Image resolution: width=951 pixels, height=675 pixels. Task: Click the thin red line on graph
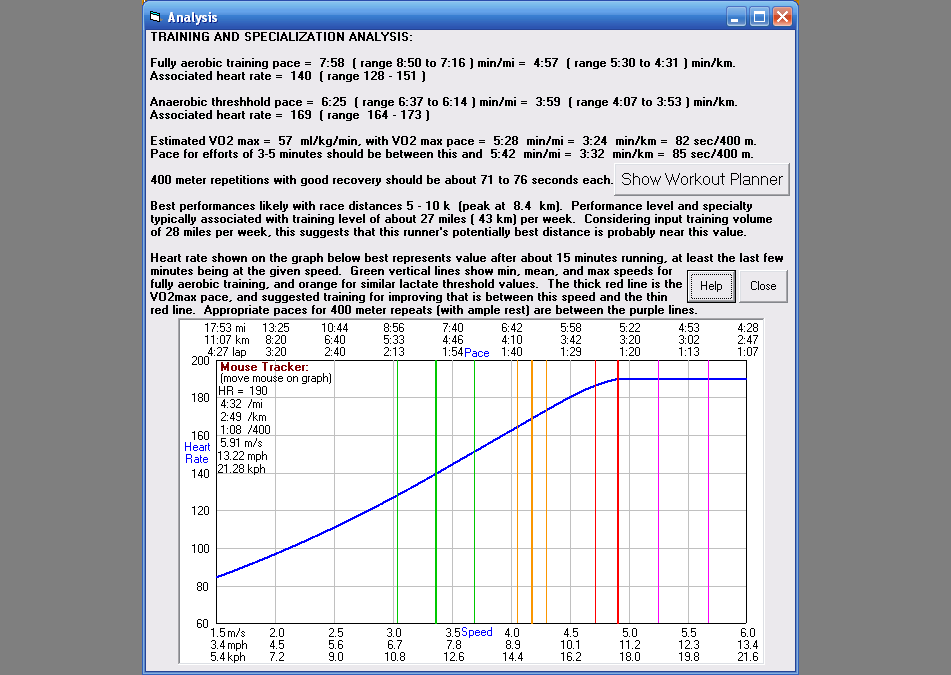[595, 500]
